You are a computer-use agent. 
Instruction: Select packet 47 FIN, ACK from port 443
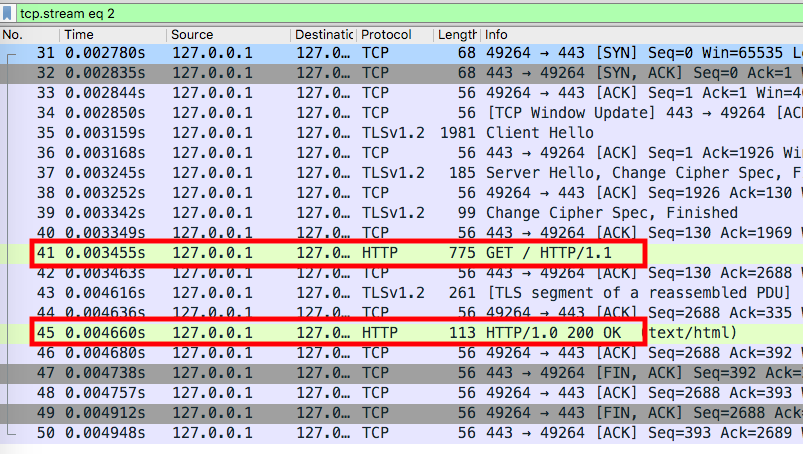(x=402, y=373)
